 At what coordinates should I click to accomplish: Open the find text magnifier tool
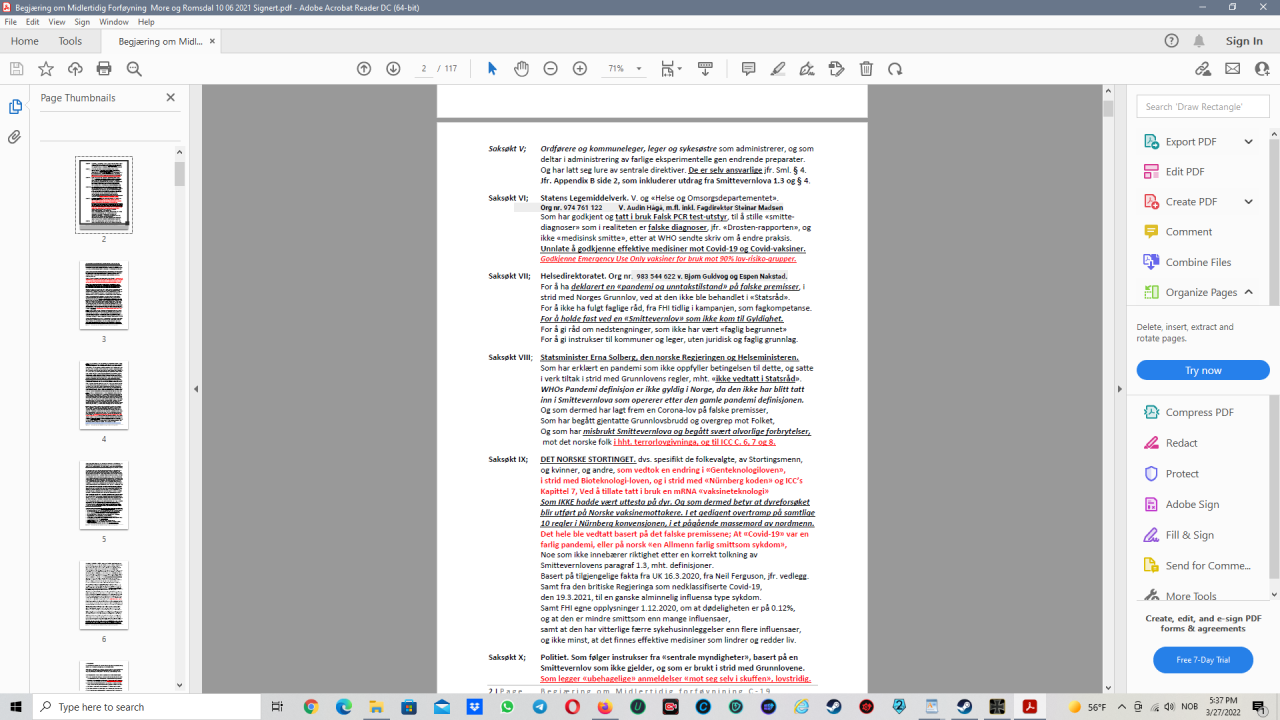[x=134, y=69]
